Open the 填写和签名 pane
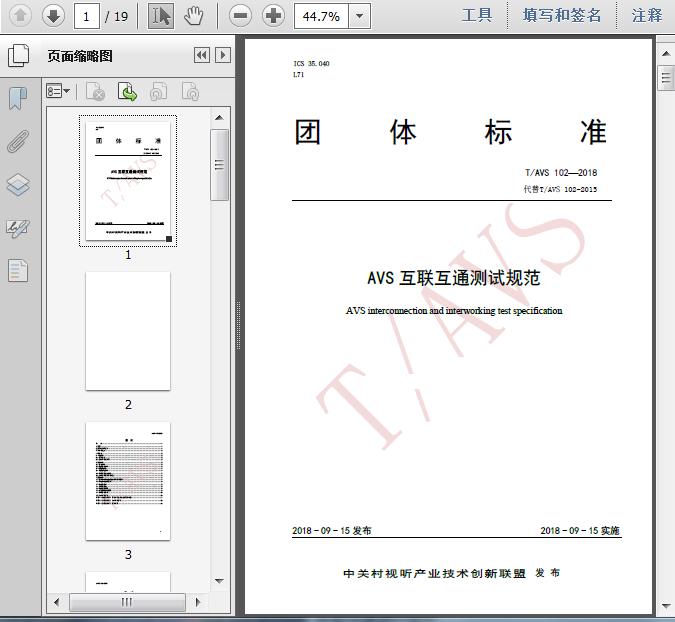Image resolution: width=675 pixels, height=622 pixels. 562,15
